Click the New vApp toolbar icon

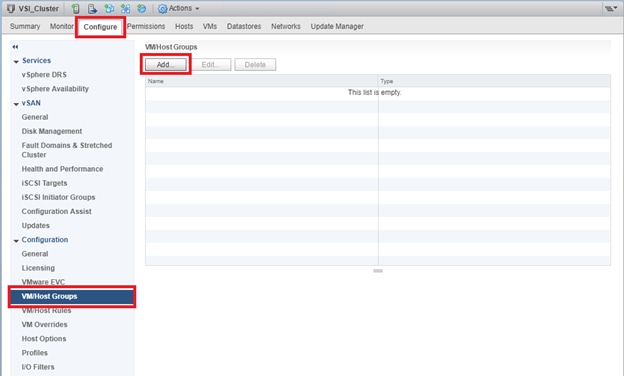tap(125, 8)
